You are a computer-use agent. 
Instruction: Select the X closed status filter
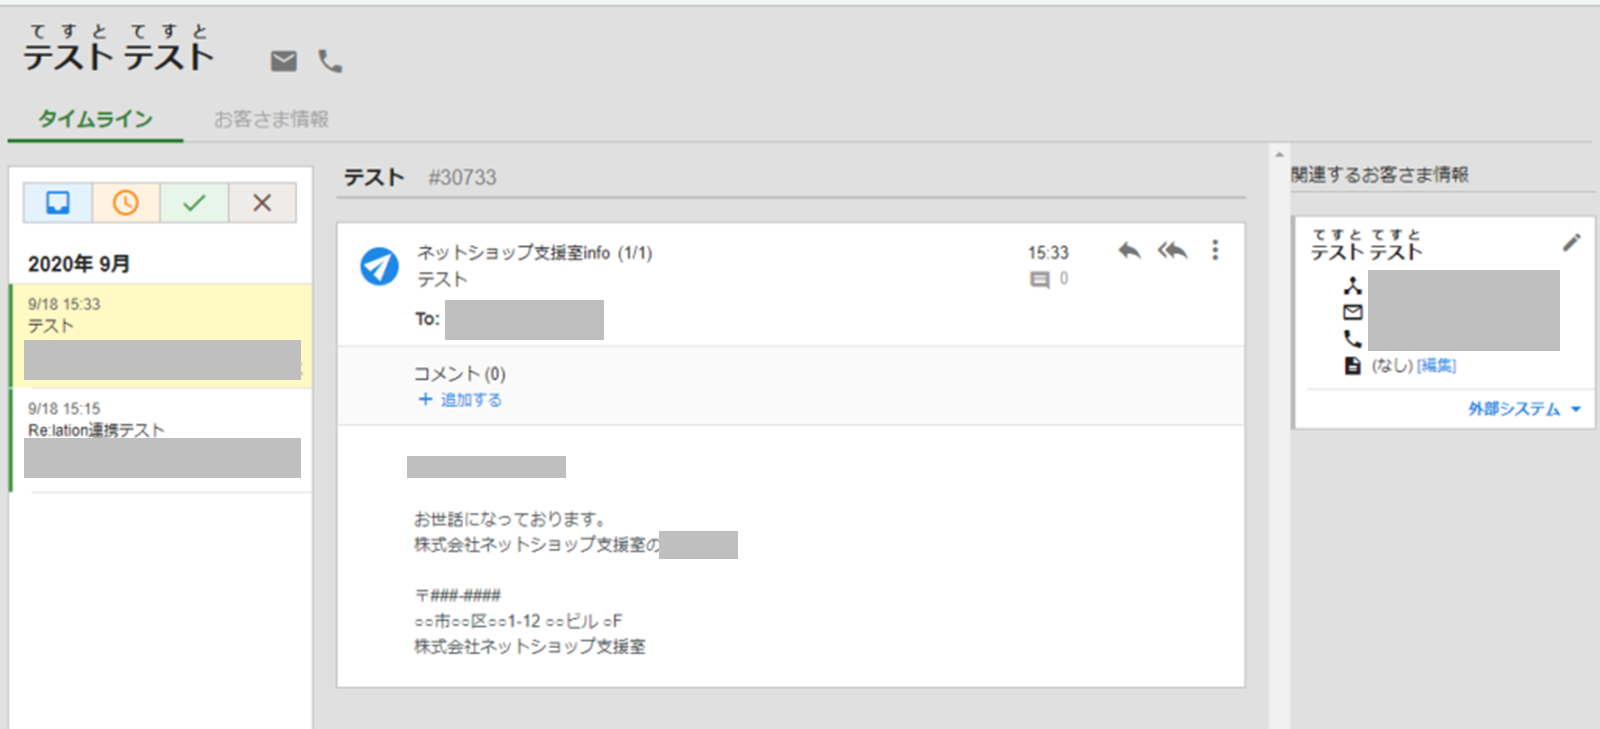(262, 203)
